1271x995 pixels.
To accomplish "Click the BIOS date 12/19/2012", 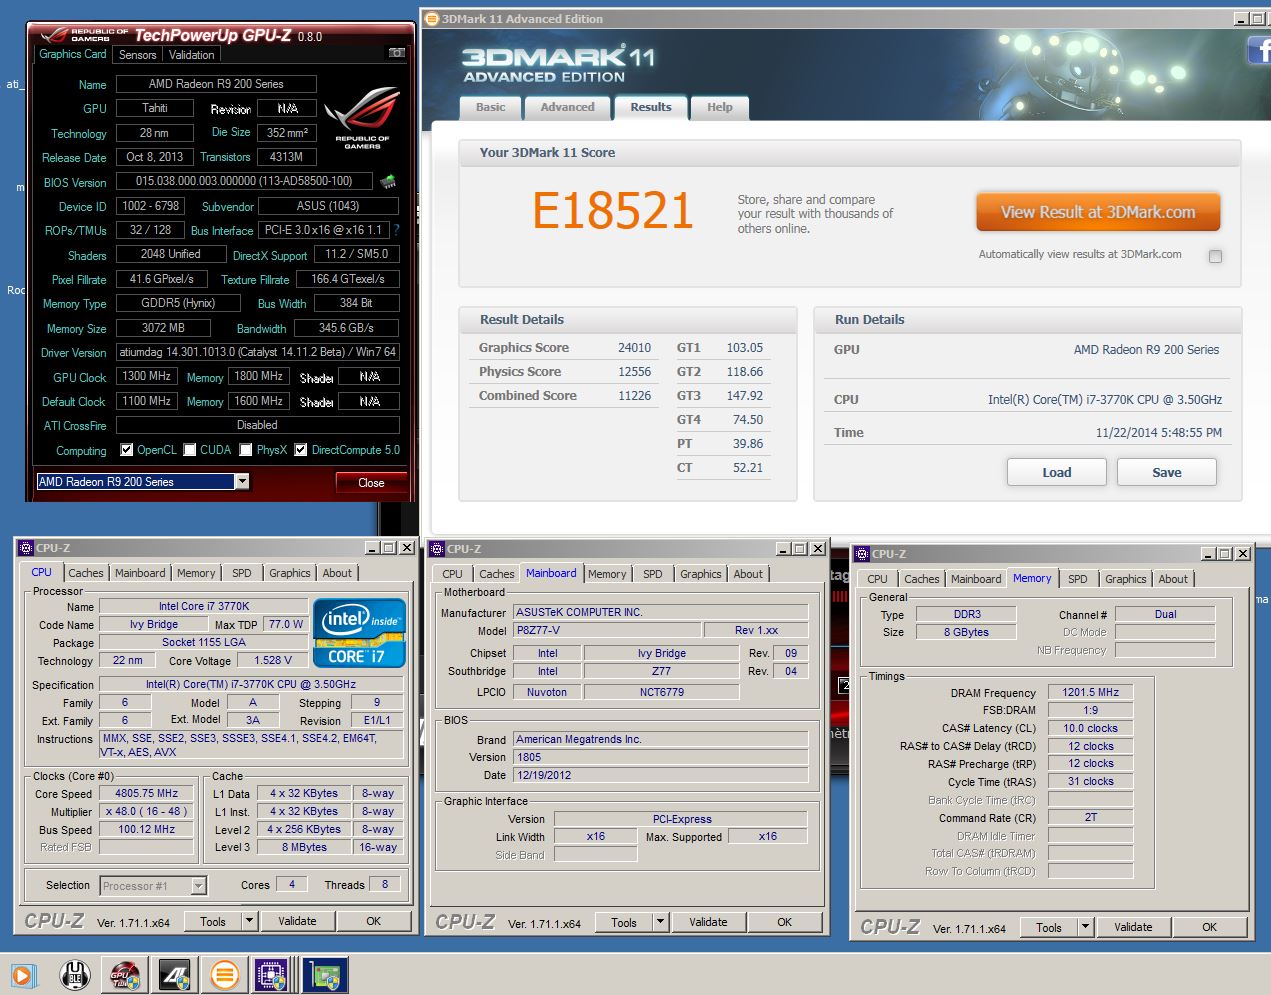I will 660,775.
